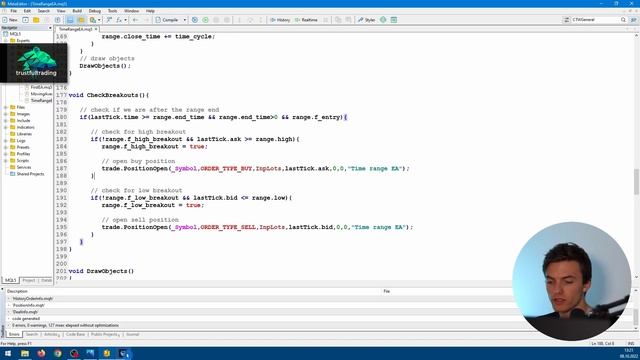Screen dimensions: 640x360
Task: Expand the Scripts folder in Navigator
Action: [x=6, y=160]
